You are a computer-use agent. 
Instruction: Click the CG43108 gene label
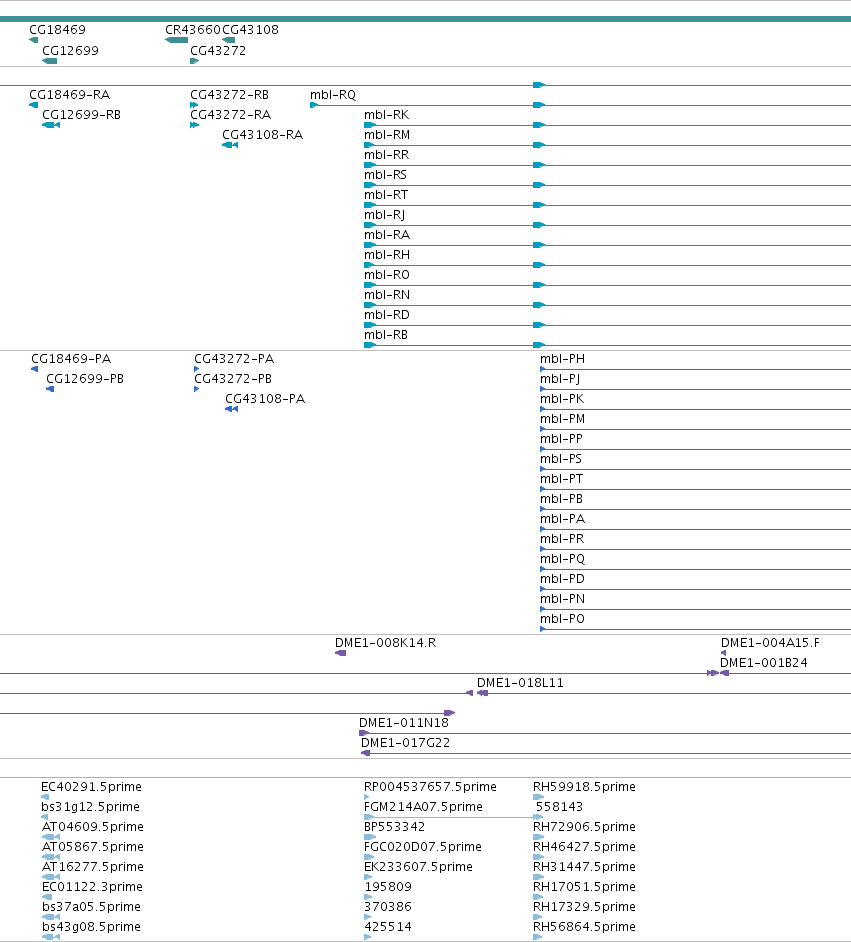(250, 29)
